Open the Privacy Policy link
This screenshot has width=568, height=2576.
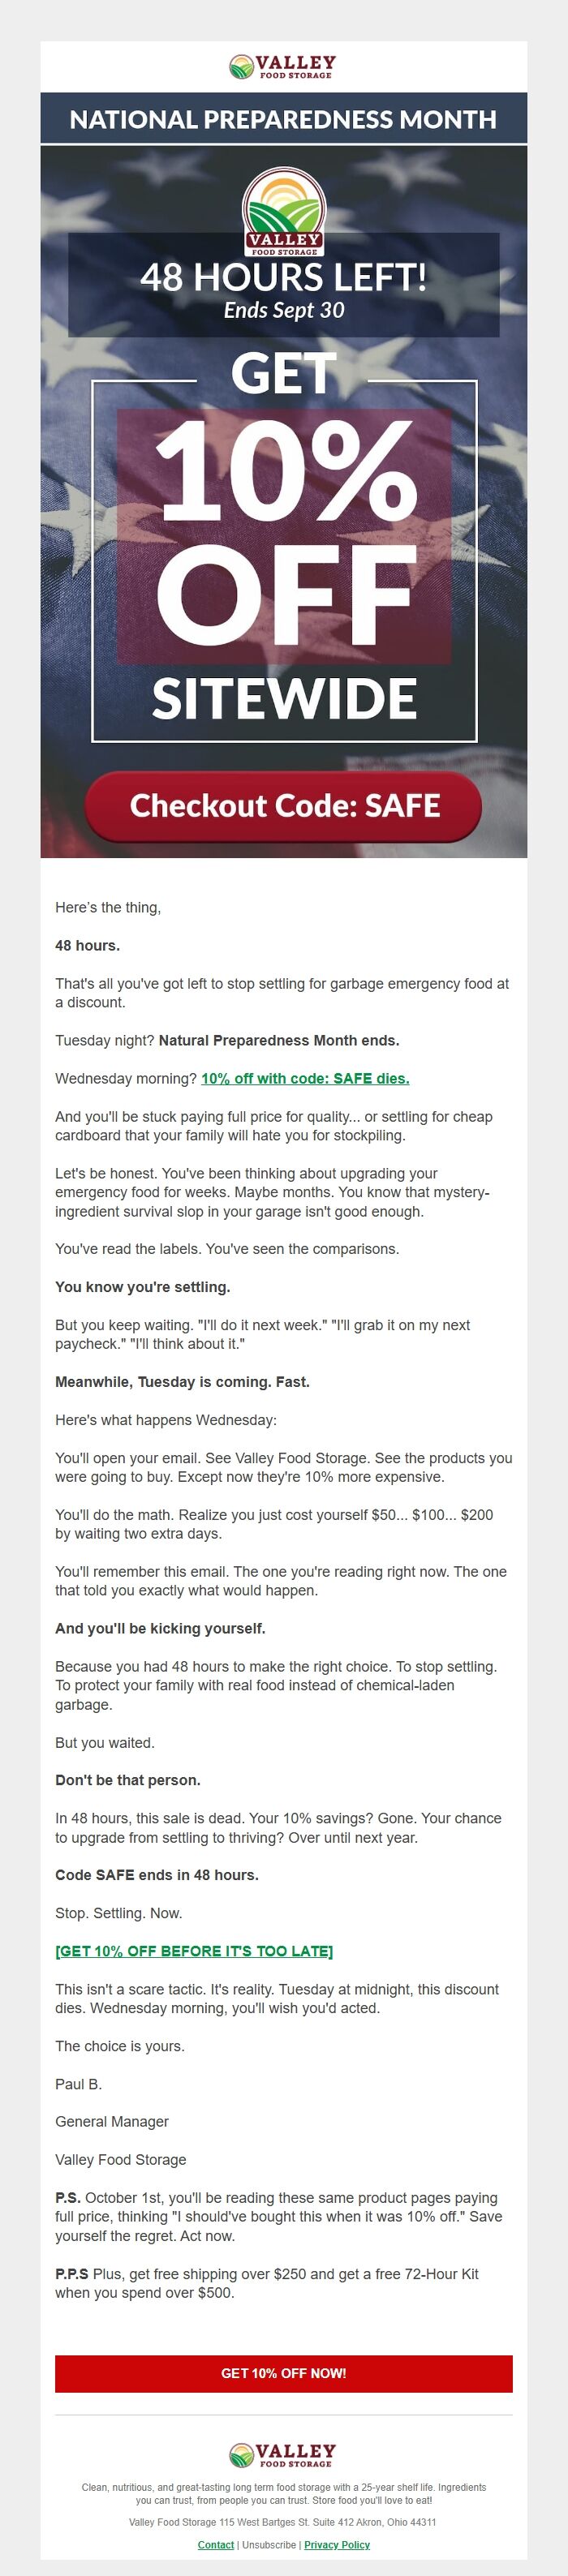pos(337,2545)
